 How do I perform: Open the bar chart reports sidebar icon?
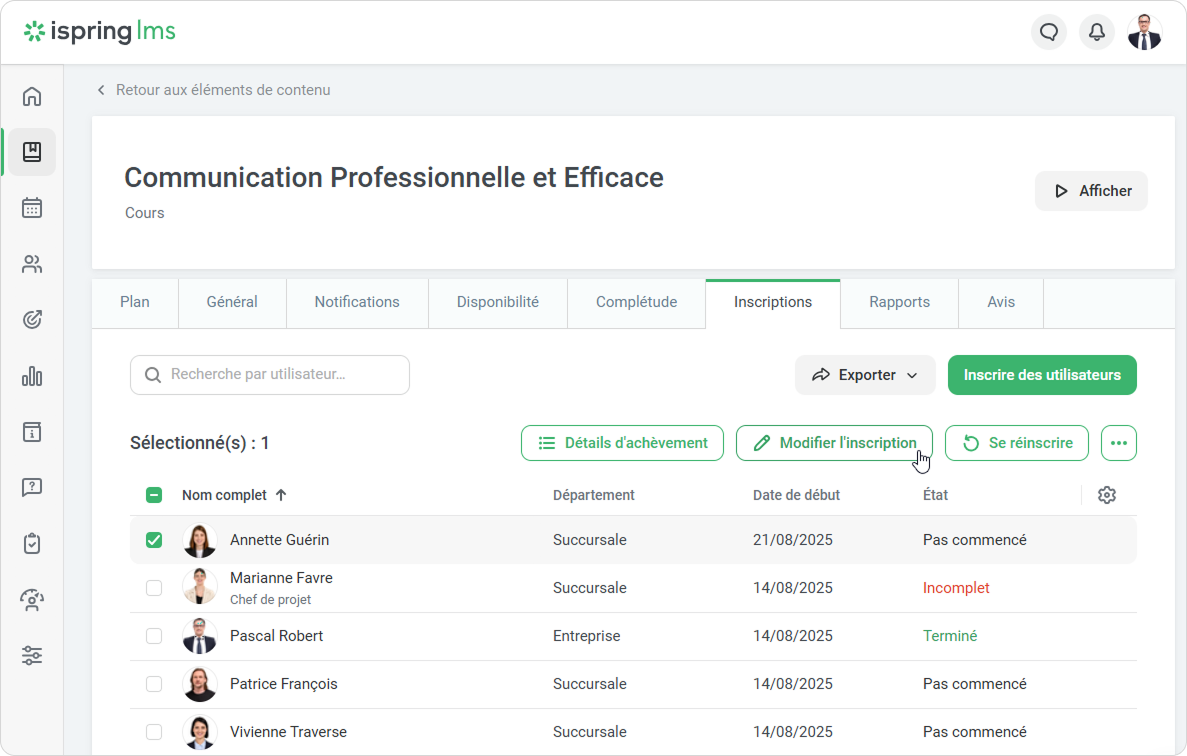[32, 376]
